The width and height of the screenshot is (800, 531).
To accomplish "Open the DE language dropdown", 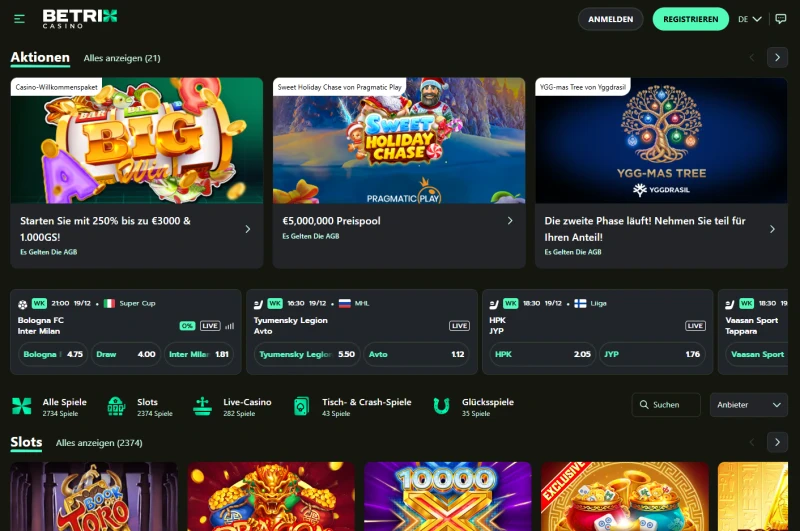I will coord(749,19).
